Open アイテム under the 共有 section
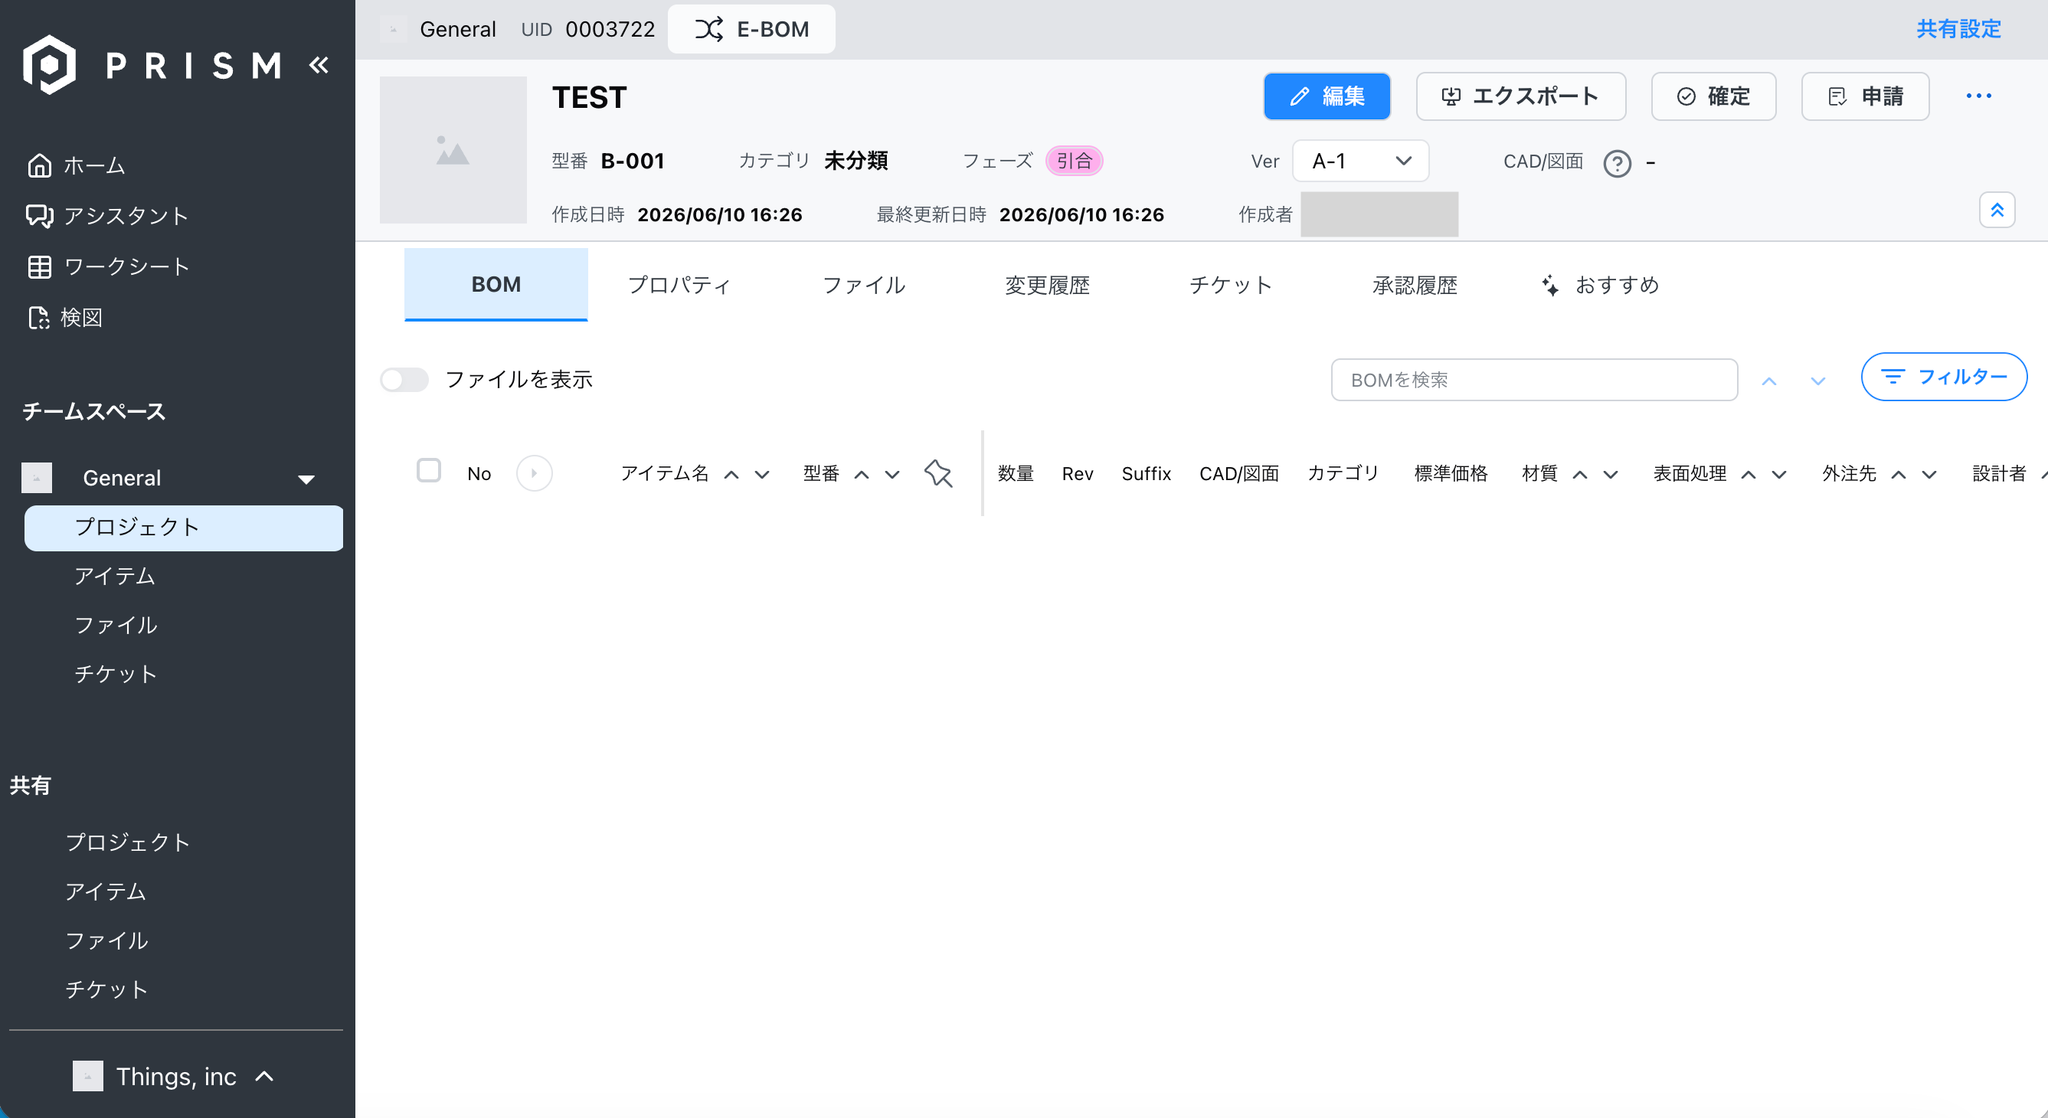 [106, 891]
